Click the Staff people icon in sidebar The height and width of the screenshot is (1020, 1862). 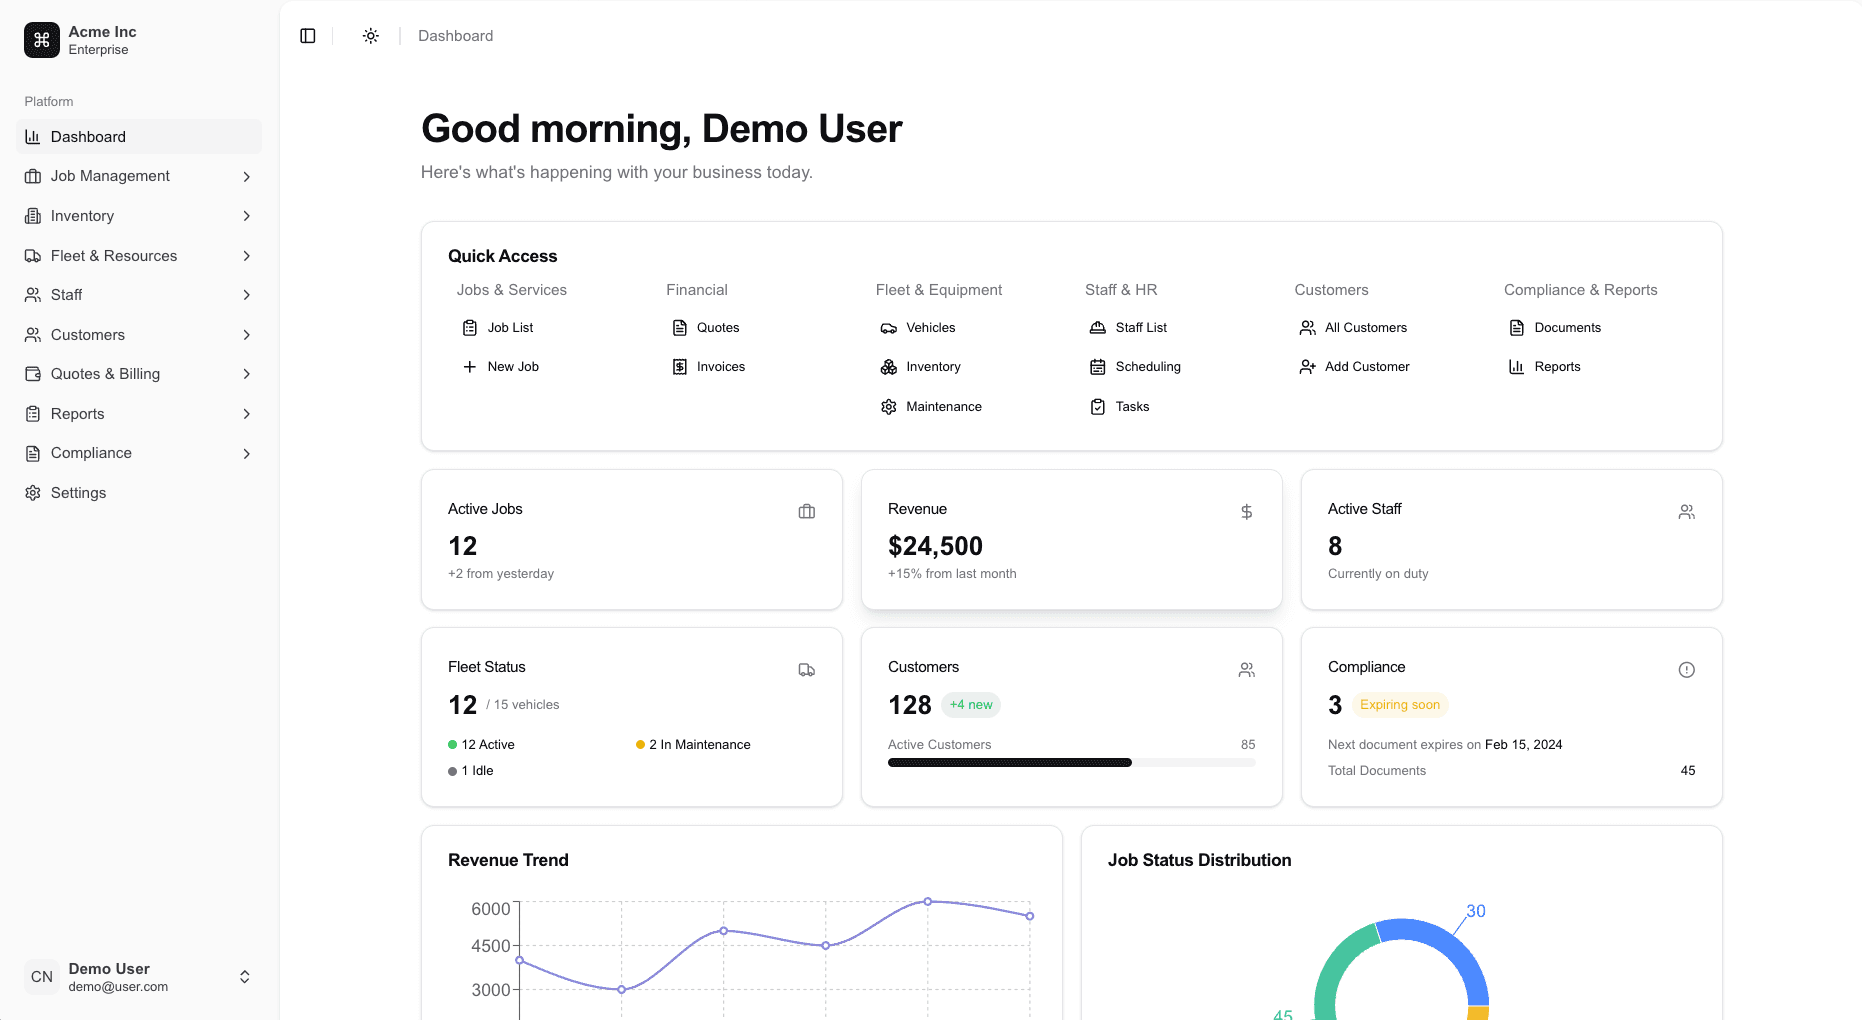pos(33,295)
